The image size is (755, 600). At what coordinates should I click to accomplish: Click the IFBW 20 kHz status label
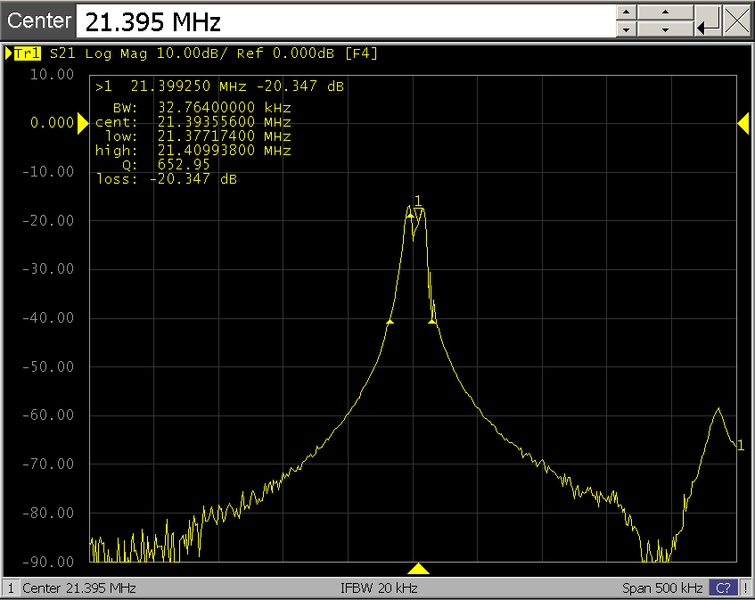377,587
